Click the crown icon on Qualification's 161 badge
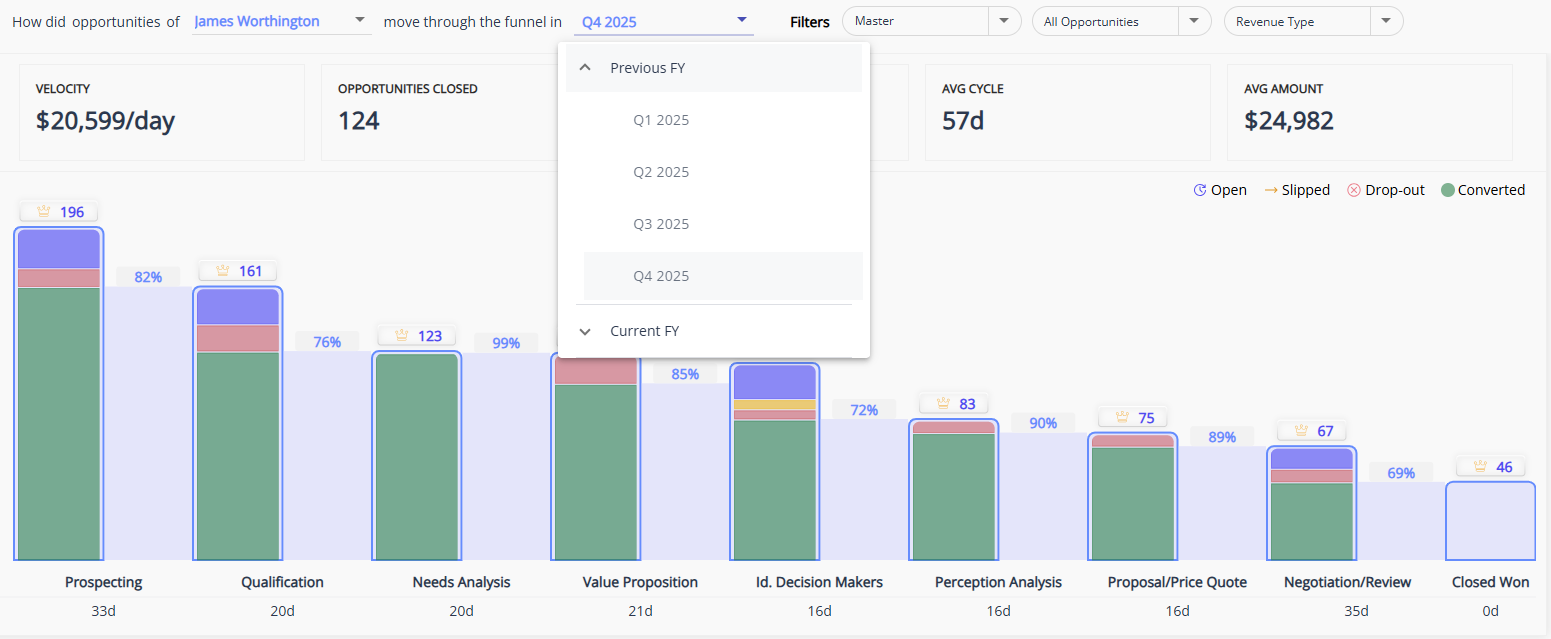 222,271
